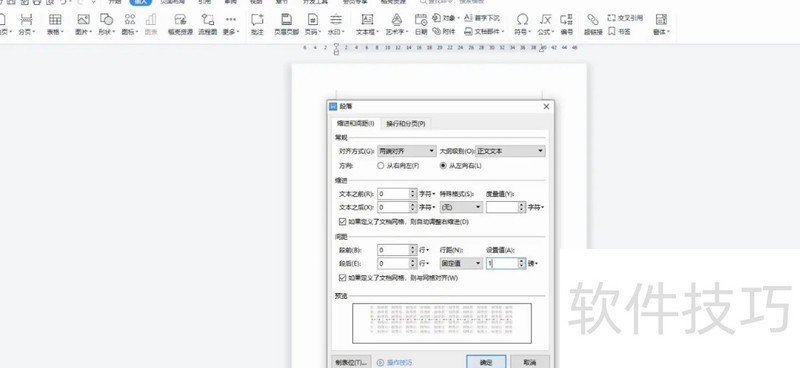Click the 段后 spacing input field
Viewport: 800px width, 368px height.
click(x=393, y=263)
